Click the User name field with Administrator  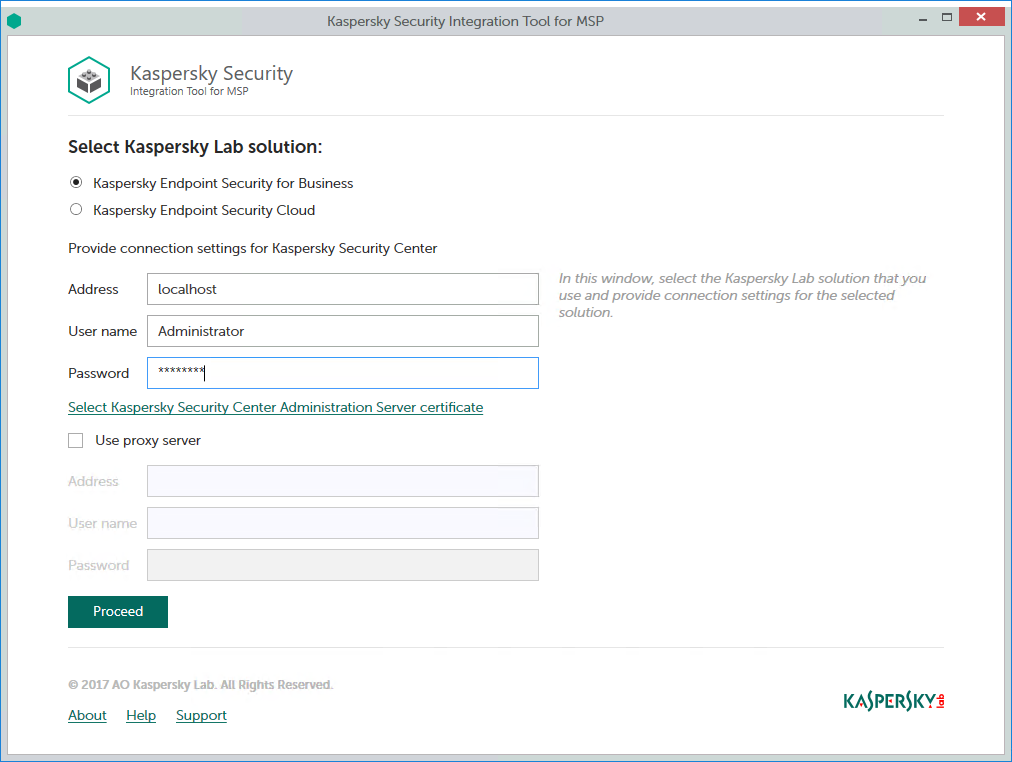(x=343, y=331)
